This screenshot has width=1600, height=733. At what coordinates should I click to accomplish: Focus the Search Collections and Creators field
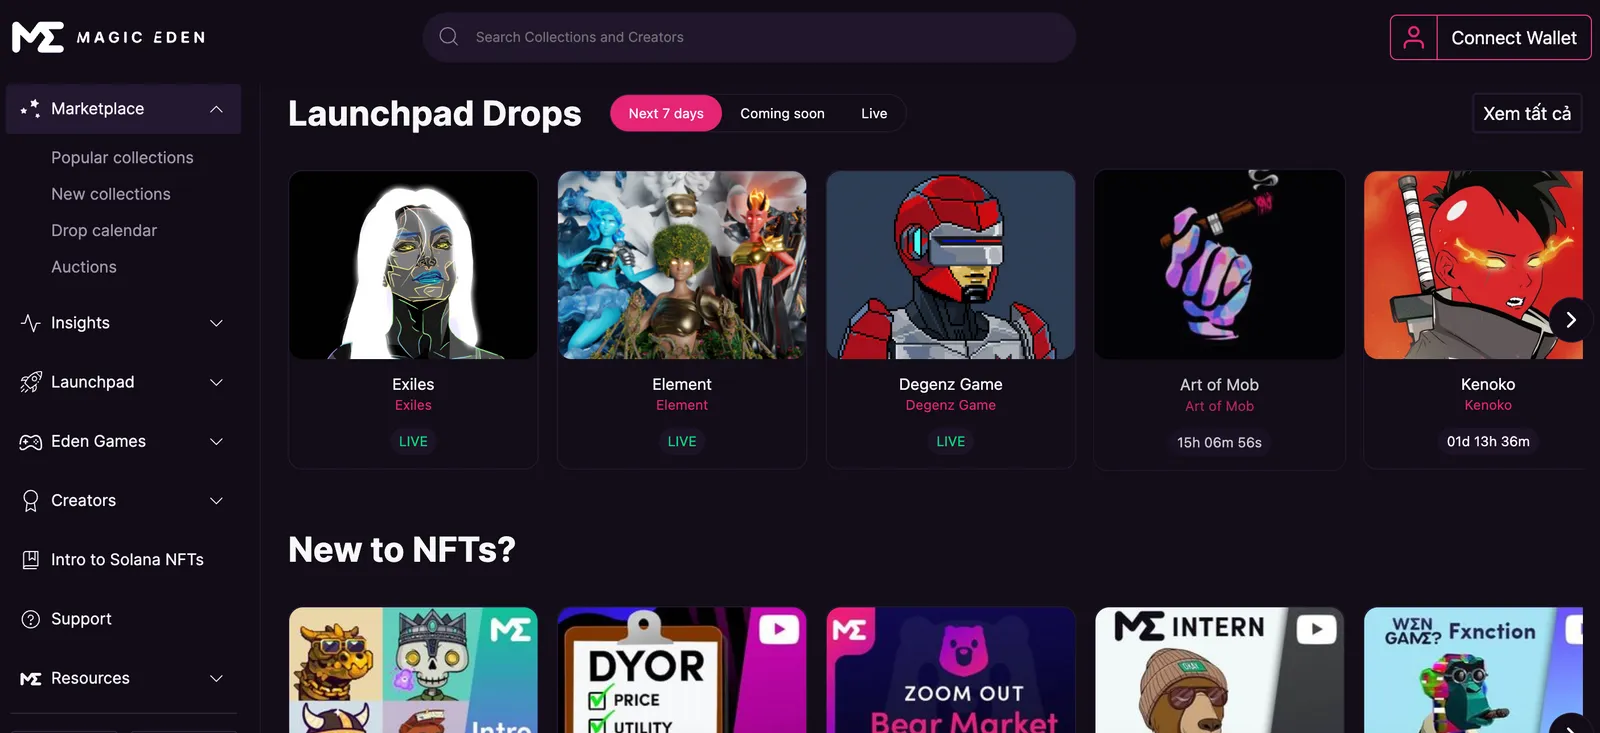point(749,37)
